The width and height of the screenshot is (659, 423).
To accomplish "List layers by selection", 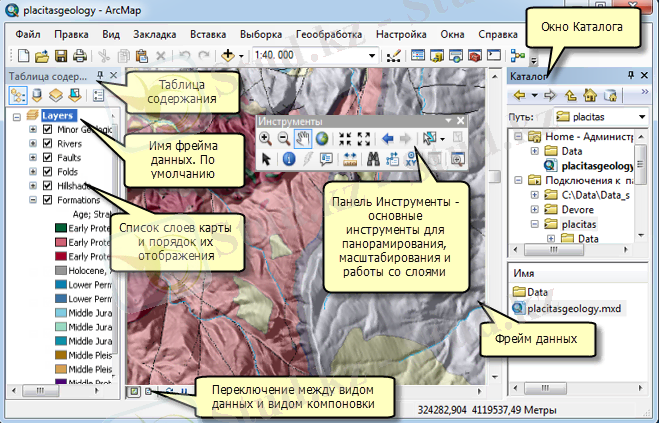I will (75, 95).
